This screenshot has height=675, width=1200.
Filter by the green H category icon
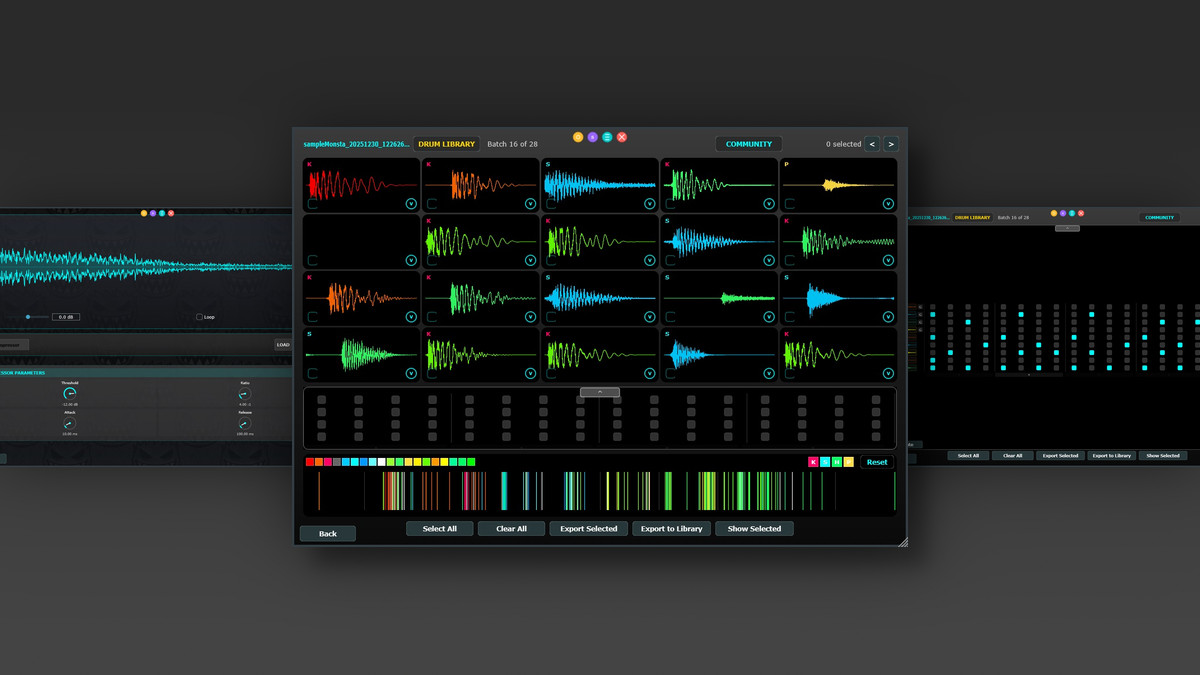pyautogui.click(x=837, y=462)
